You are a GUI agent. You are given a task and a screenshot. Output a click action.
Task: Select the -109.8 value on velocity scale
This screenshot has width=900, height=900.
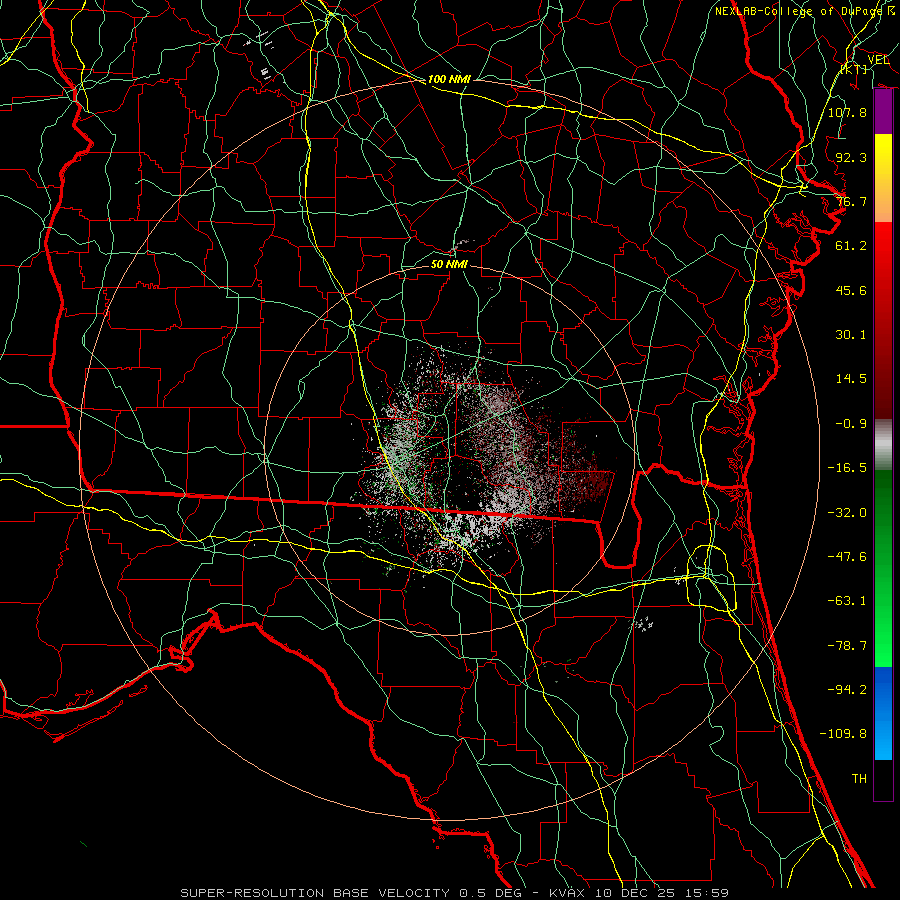click(x=843, y=734)
